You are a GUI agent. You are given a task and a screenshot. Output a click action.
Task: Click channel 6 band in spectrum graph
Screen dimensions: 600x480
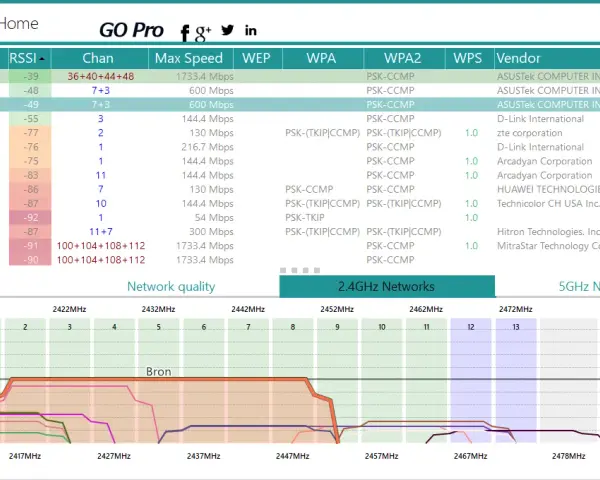(204, 380)
